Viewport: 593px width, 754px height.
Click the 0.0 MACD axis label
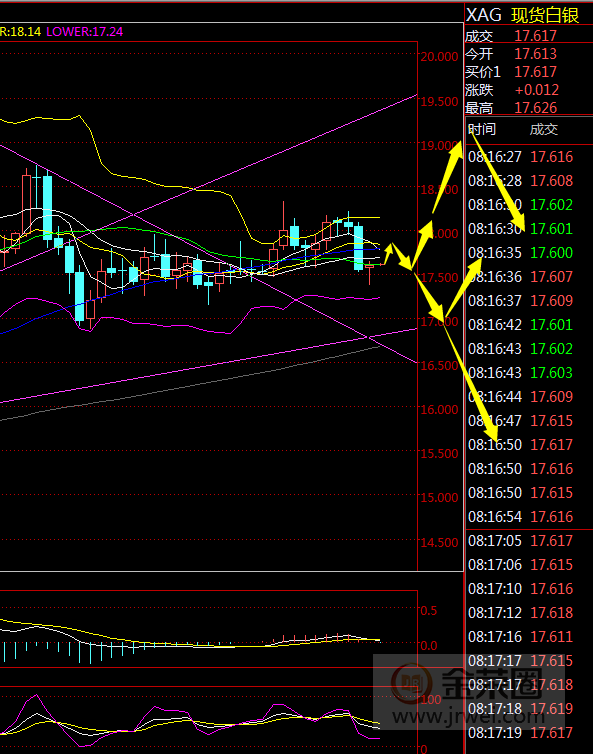[x=429, y=645]
